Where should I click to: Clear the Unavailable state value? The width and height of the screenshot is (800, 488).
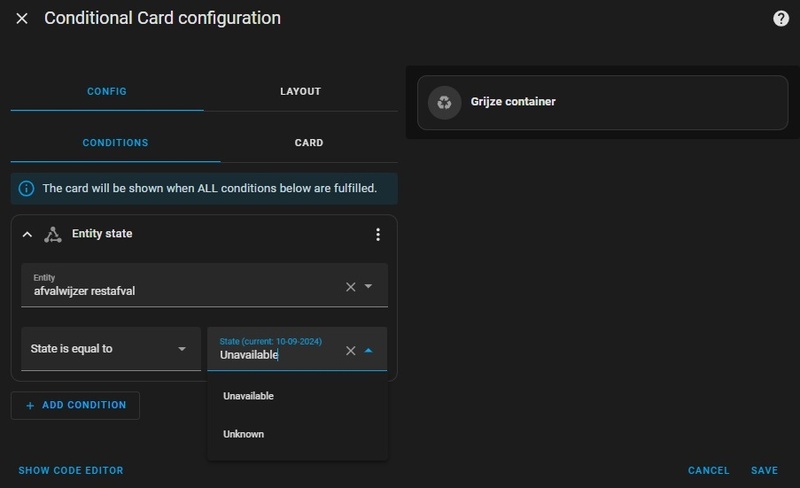pyautogui.click(x=350, y=351)
